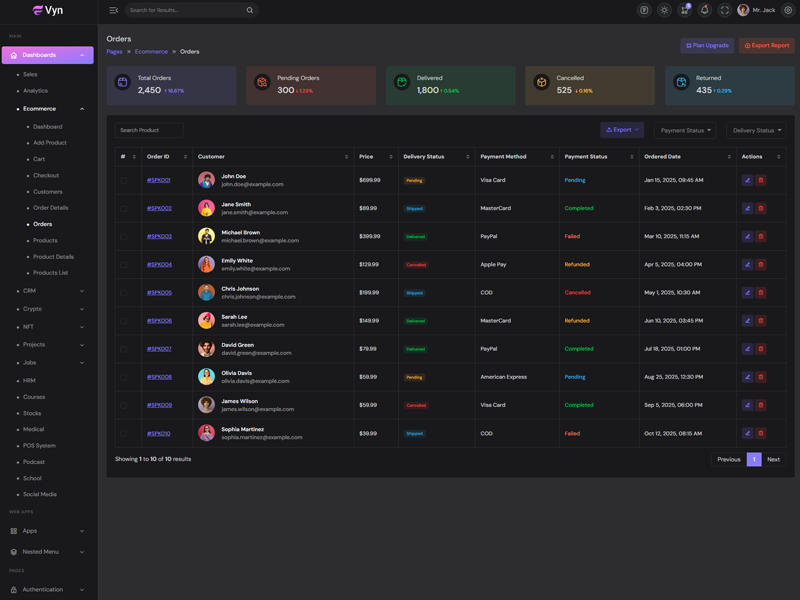Click the Export Report button

(x=767, y=45)
